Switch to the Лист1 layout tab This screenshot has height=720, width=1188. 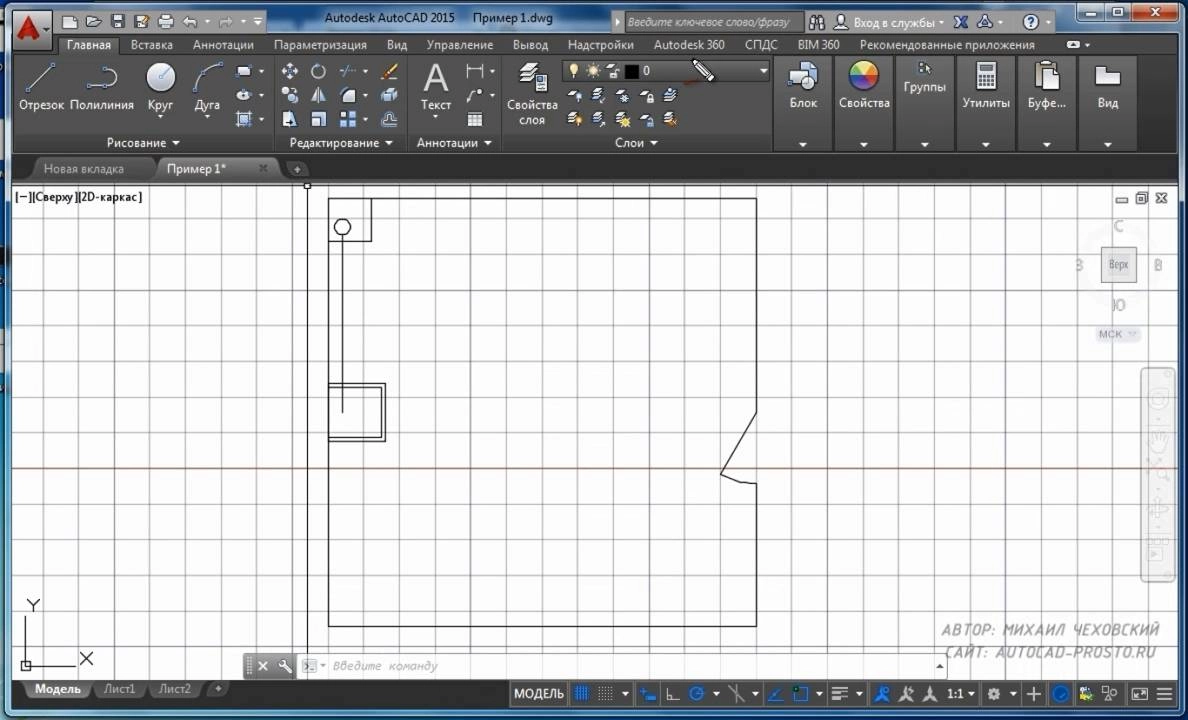click(x=119, y=689)
